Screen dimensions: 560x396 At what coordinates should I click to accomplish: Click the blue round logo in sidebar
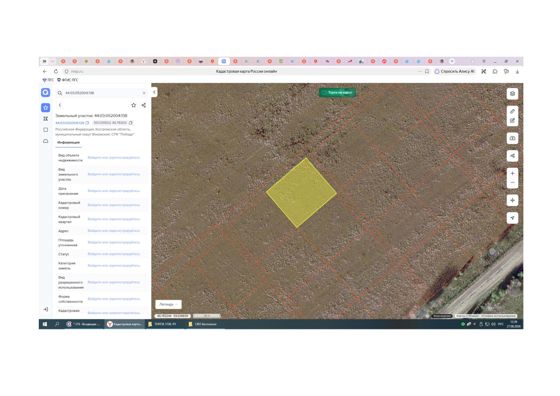(46, 92)
